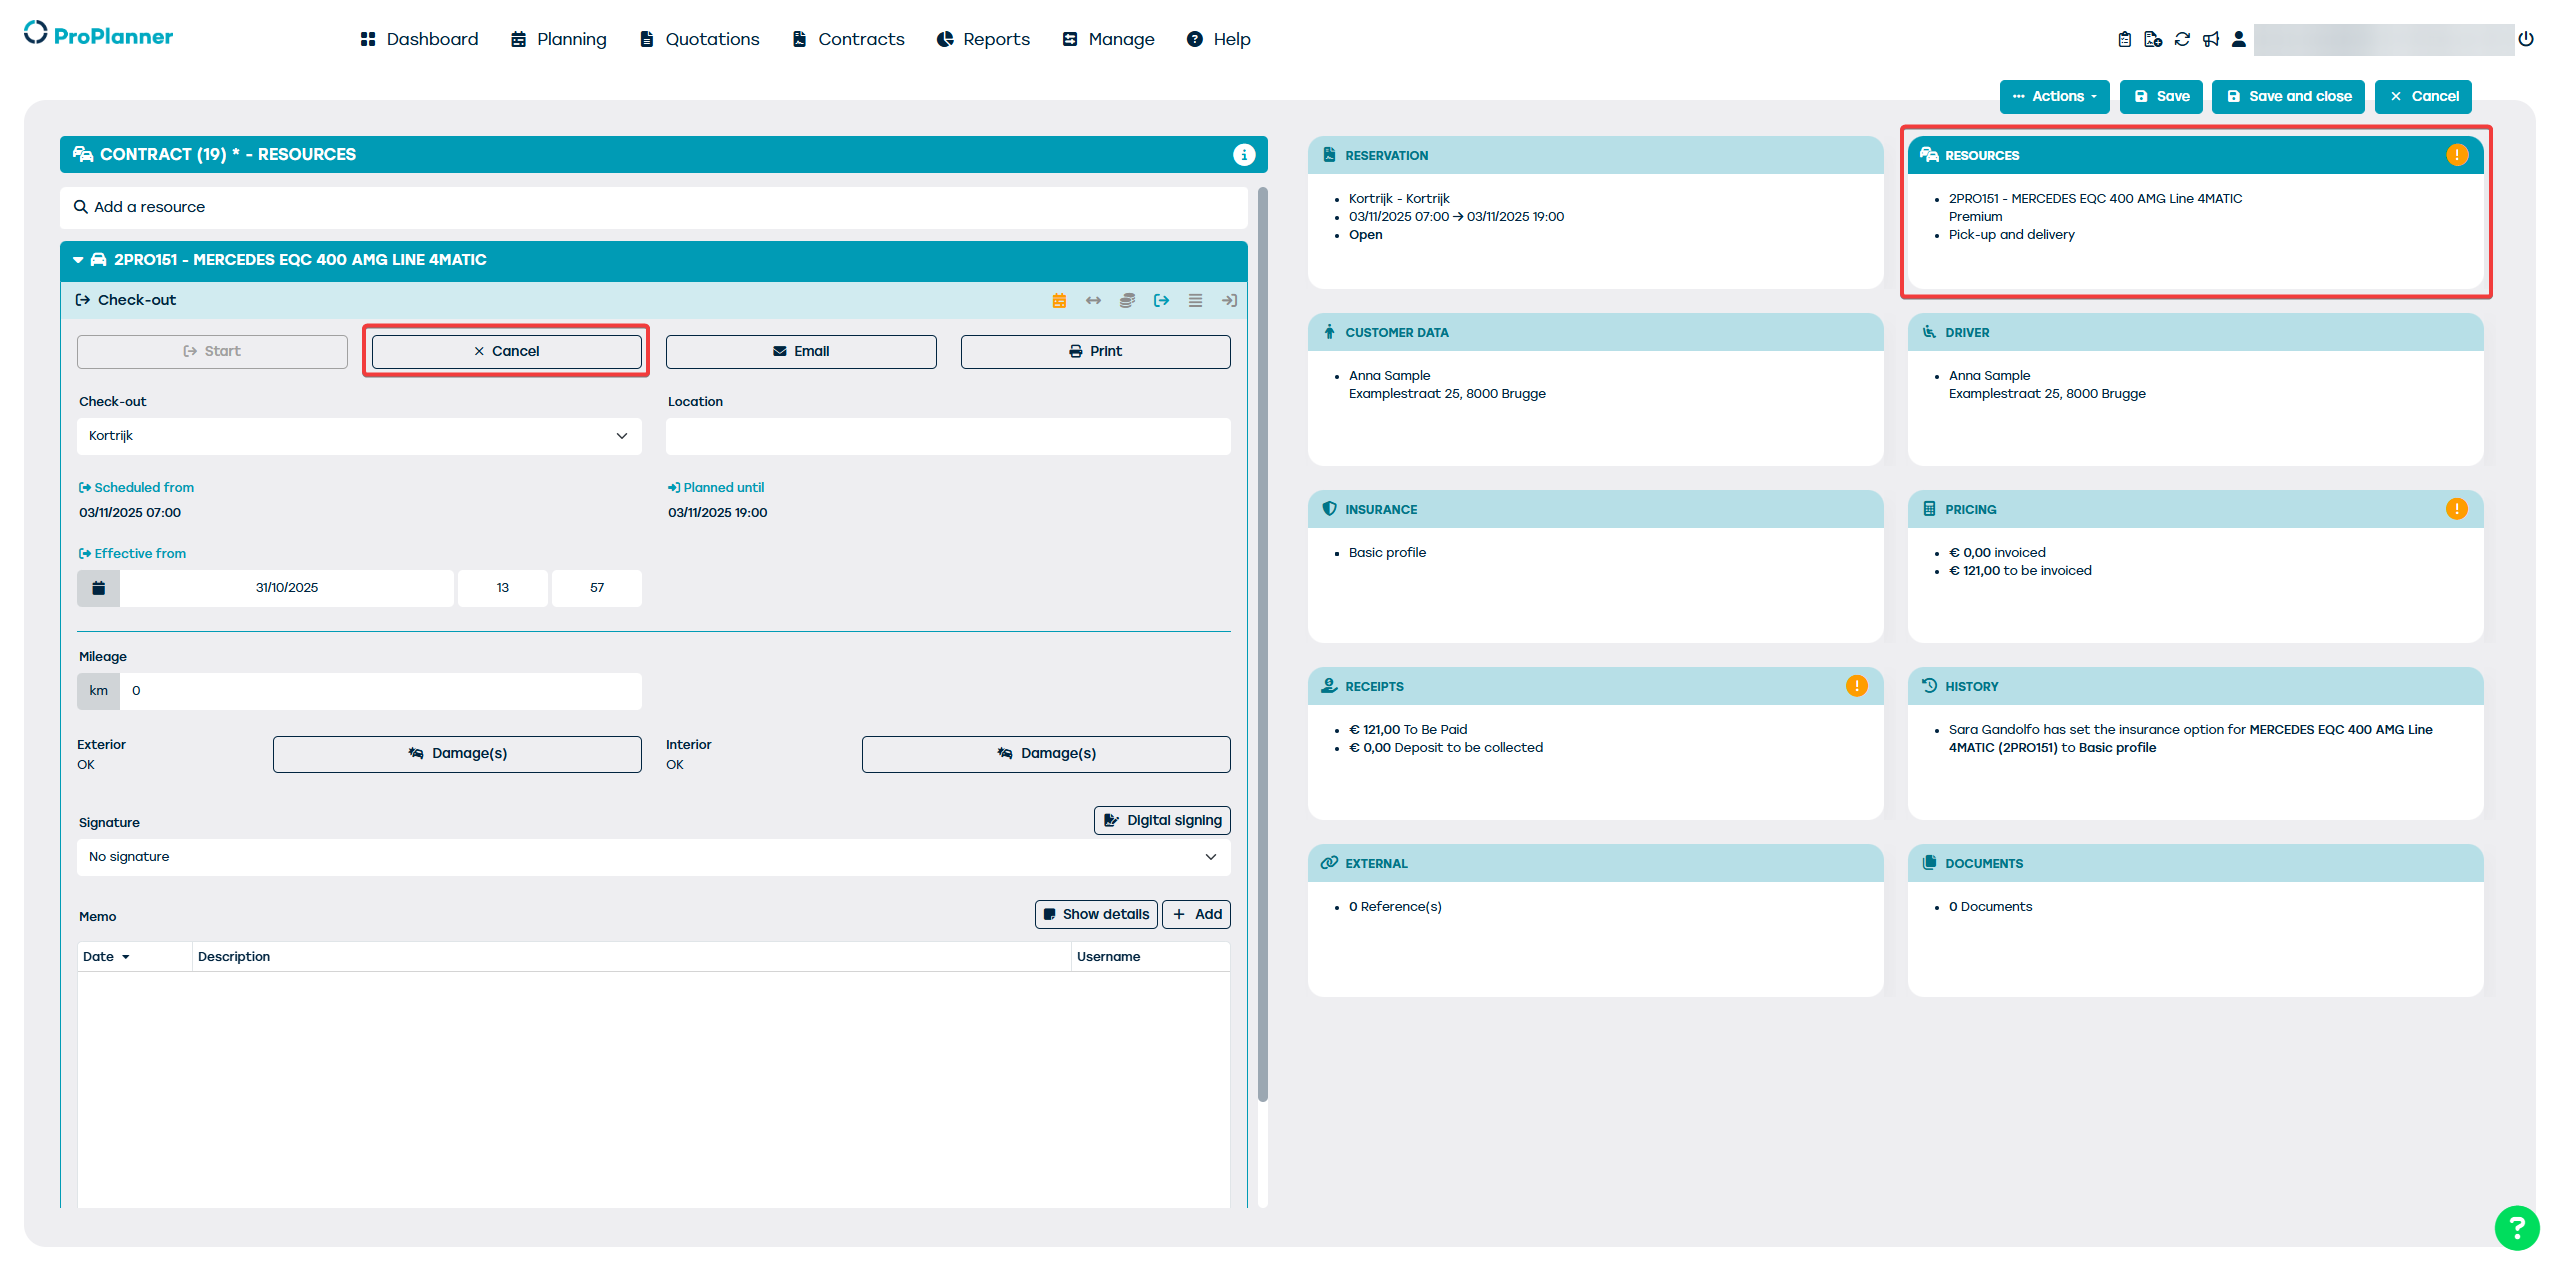This screenshot has height=1271, width=2560.
Task: Click the orange warning badge on Pricing panel
Action: pos(2456,509)
